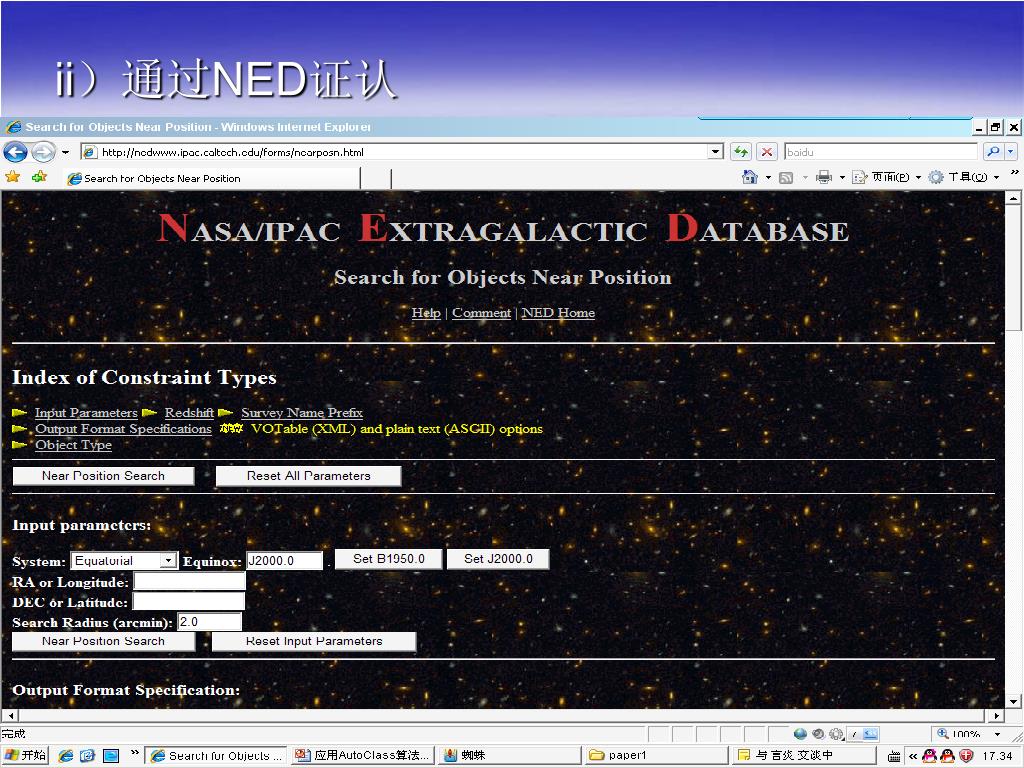This screenshot has height=768, width=1024.
Task: Click the Reset All Parameters button
Action: click(308, 476)
